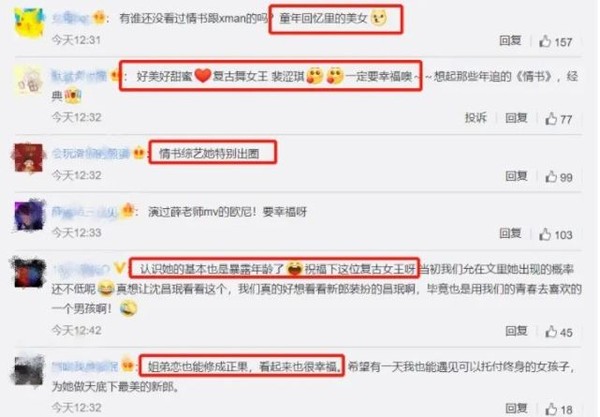The height and width of the screenshot is (417, 600).
Task: Reply to the 情书综艺 comment
Action: tap(516, 176)
